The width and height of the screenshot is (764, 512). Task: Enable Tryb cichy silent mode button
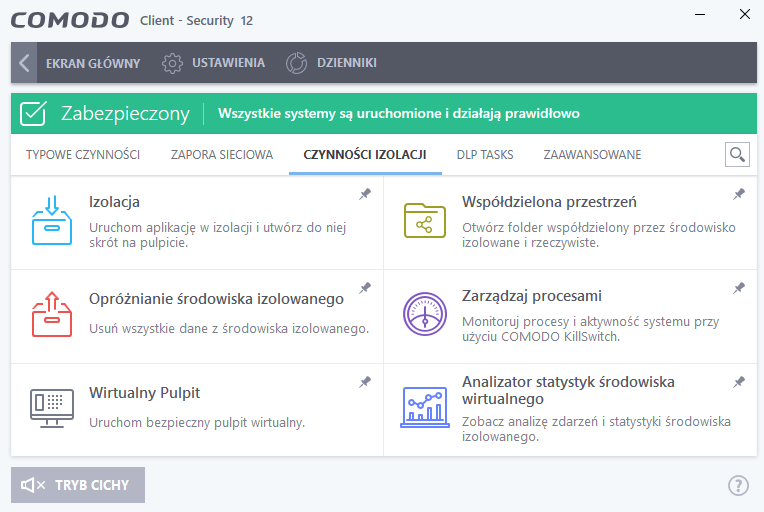coord(78,485)
